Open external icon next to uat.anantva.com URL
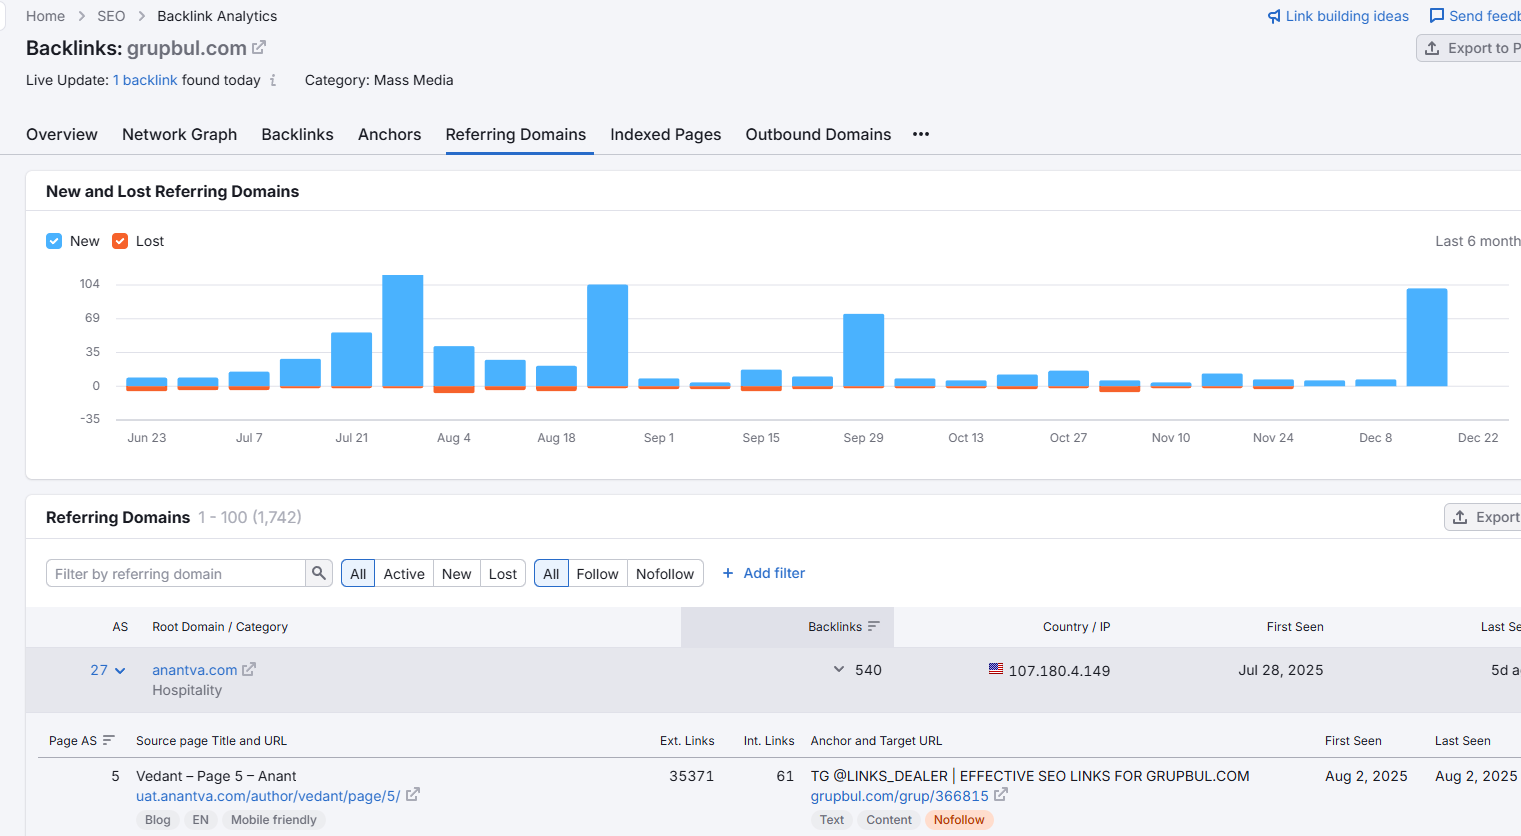 (413, 795)
